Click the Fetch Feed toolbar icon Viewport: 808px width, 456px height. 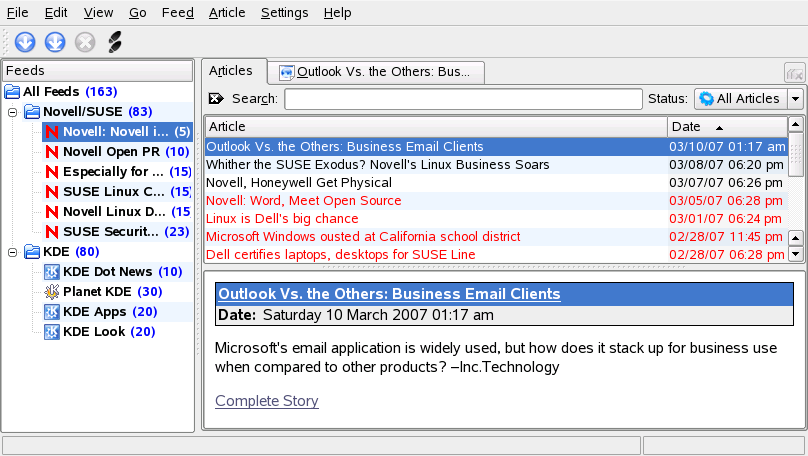point(25,42)
